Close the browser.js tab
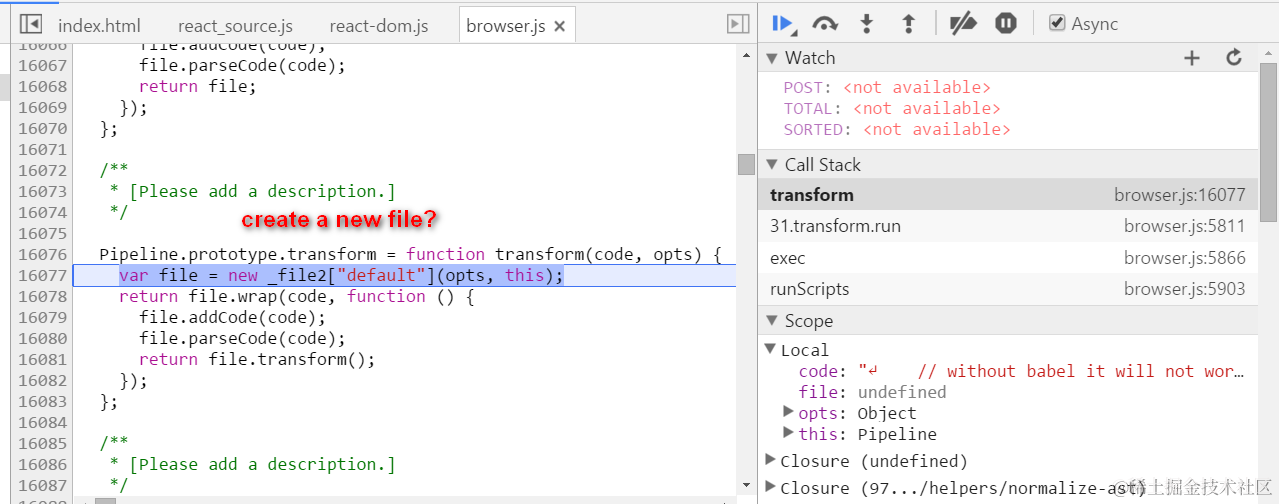 (x=560, y=27)
